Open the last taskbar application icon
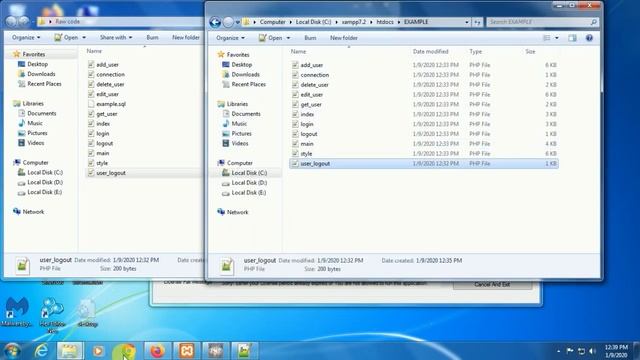This screenshot has width=640, height=360. [x=244, y=351]
